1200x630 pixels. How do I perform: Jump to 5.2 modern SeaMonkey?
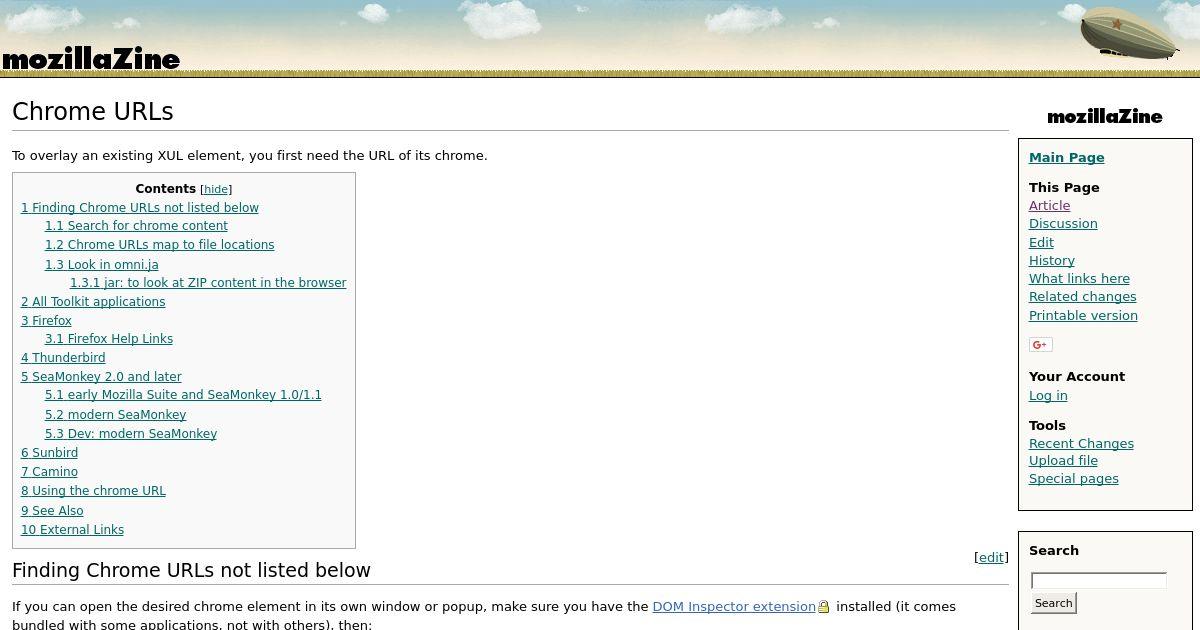pos(115,415)
